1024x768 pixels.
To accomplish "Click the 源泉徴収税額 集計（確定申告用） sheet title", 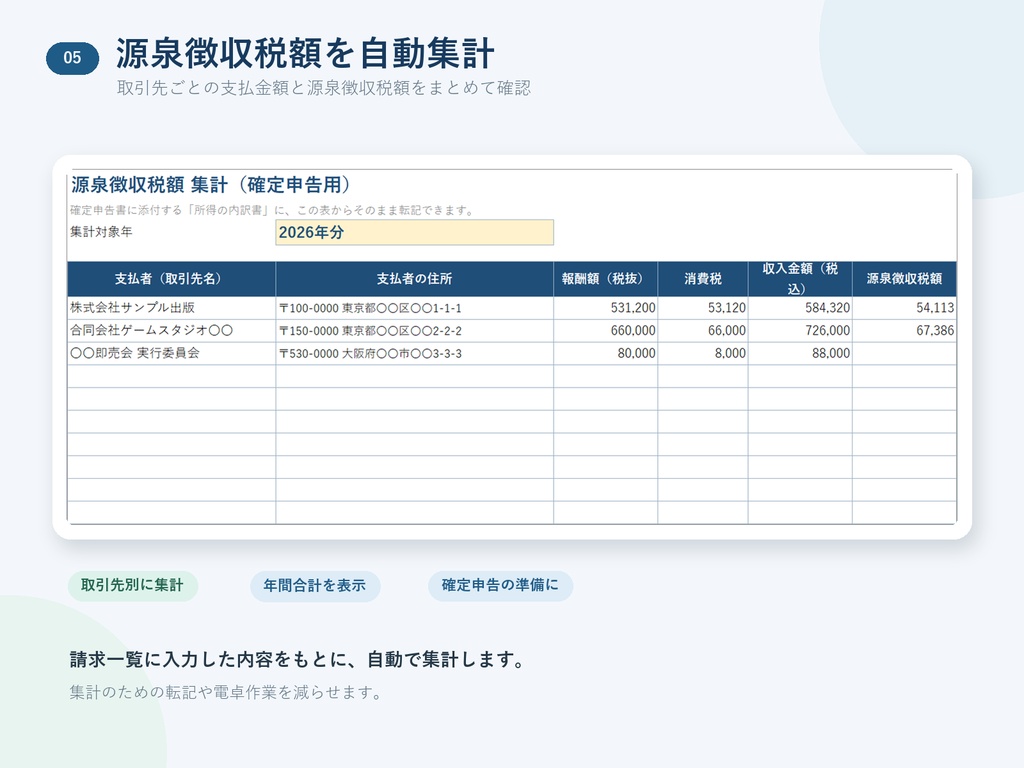I will click(210, 185).
